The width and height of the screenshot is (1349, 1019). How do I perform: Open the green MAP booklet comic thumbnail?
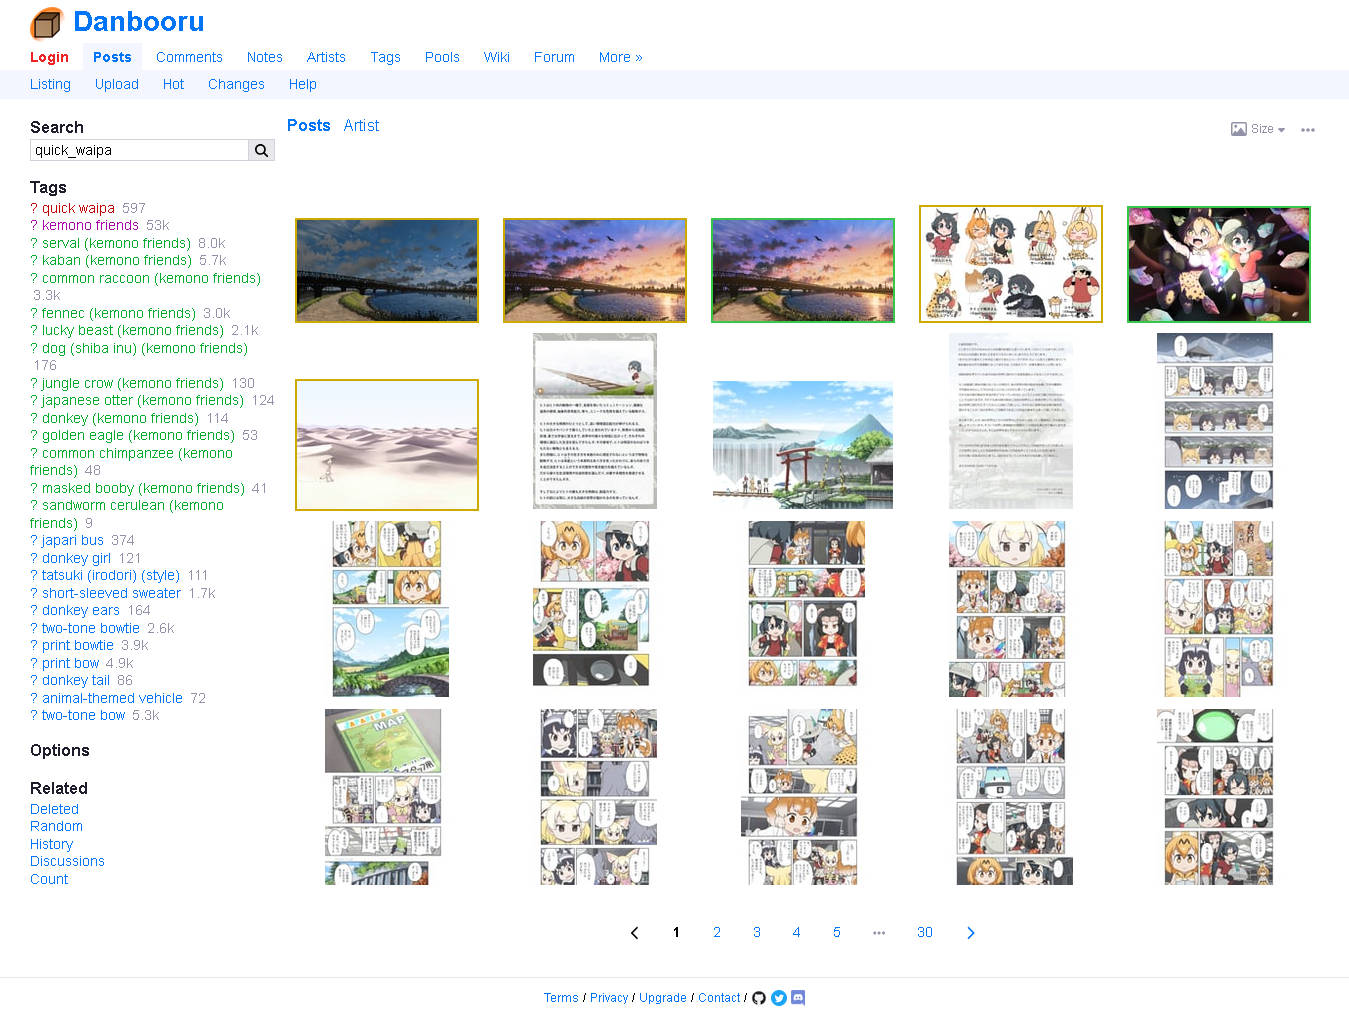point(383,797)
